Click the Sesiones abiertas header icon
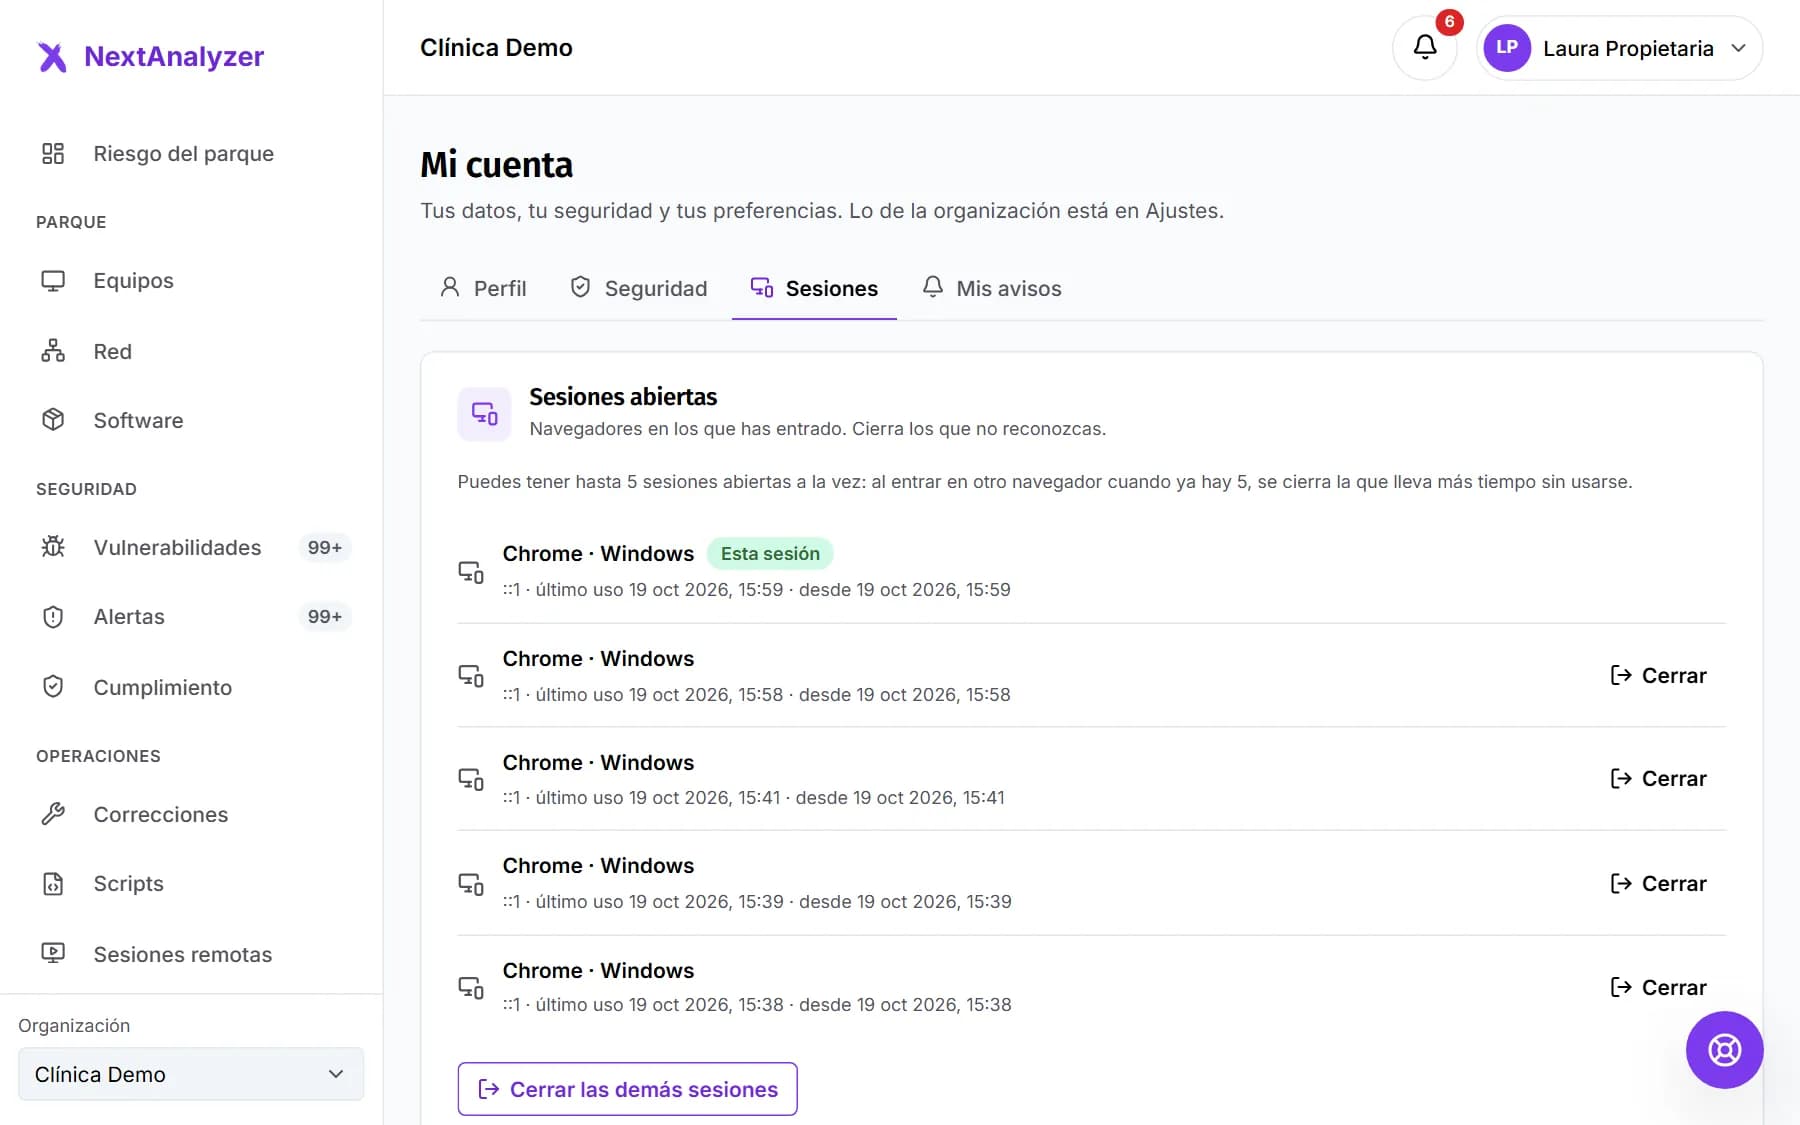This screenshot has width=1800, height=1125. [x=484, y=414]
